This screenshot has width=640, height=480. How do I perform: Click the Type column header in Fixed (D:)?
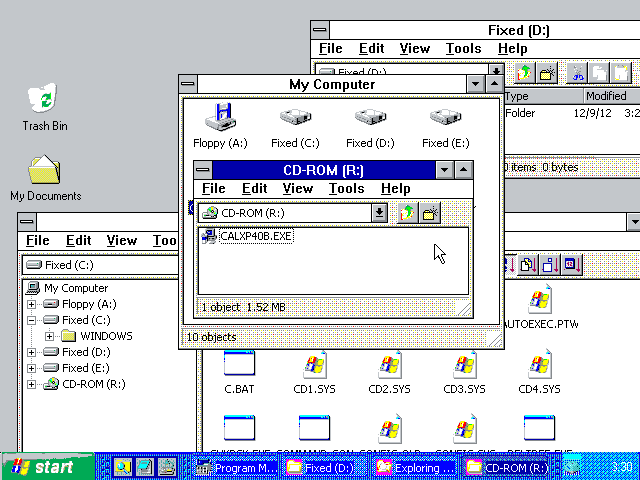pos(543,96)
